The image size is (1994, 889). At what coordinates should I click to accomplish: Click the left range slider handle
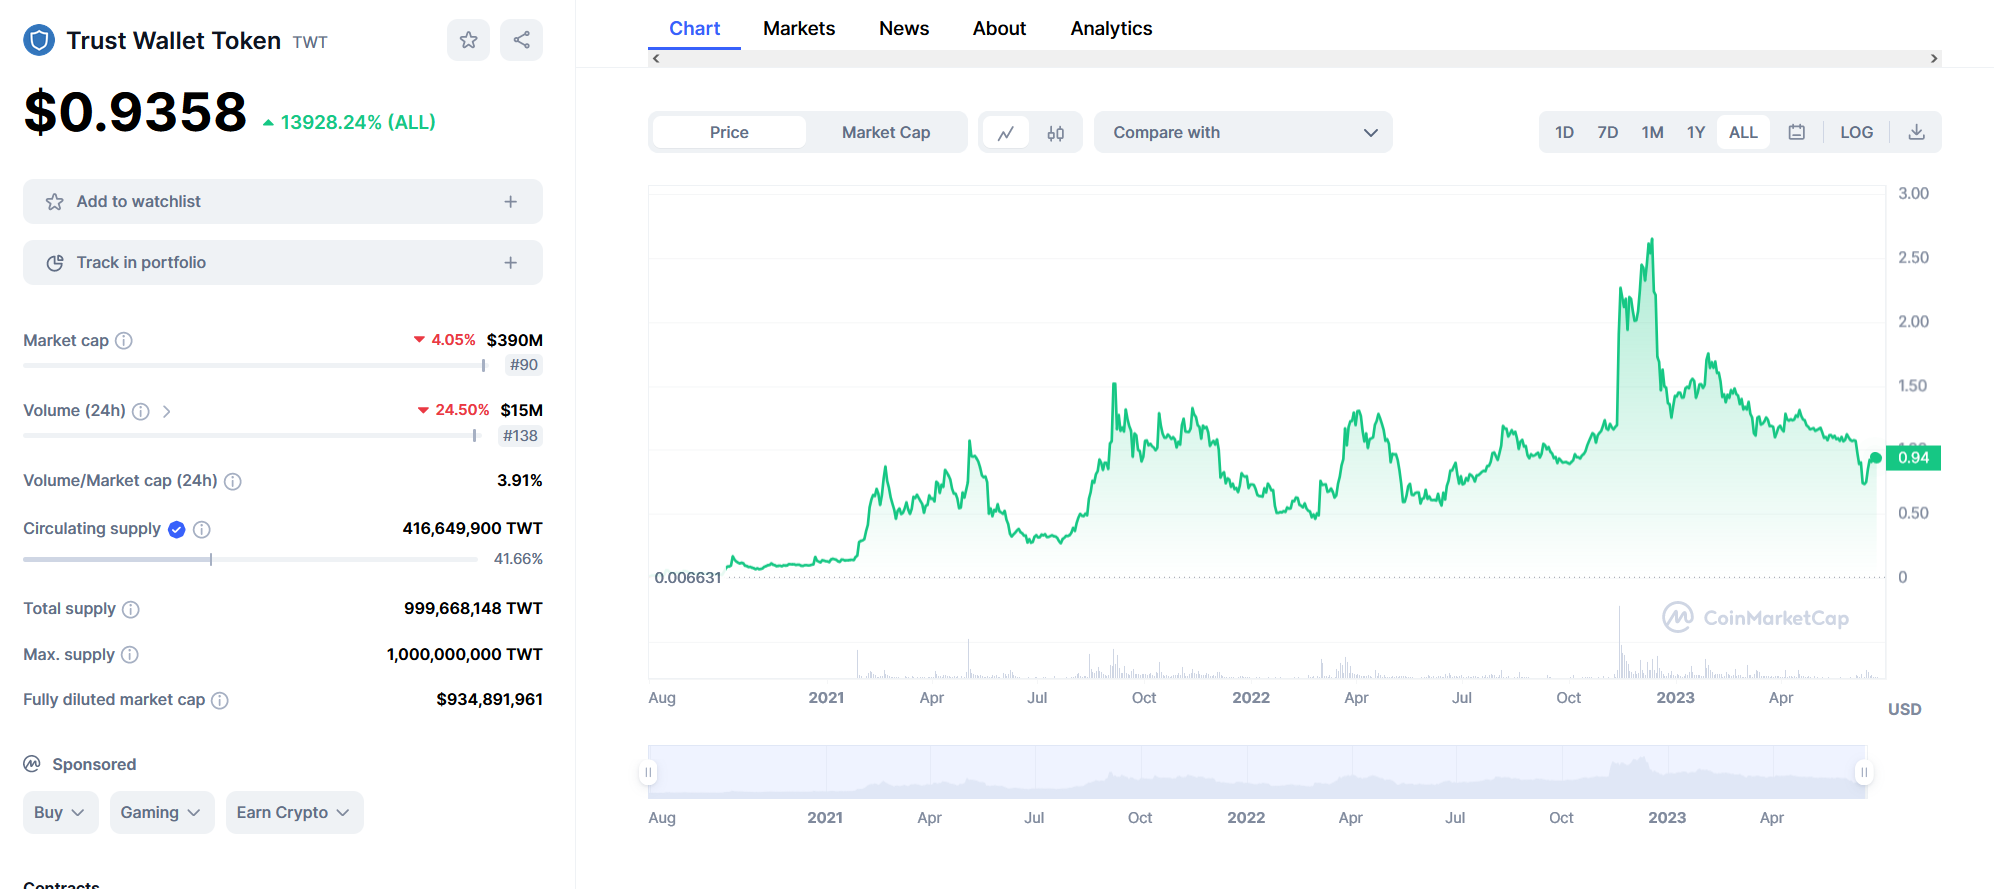[648, 772]
